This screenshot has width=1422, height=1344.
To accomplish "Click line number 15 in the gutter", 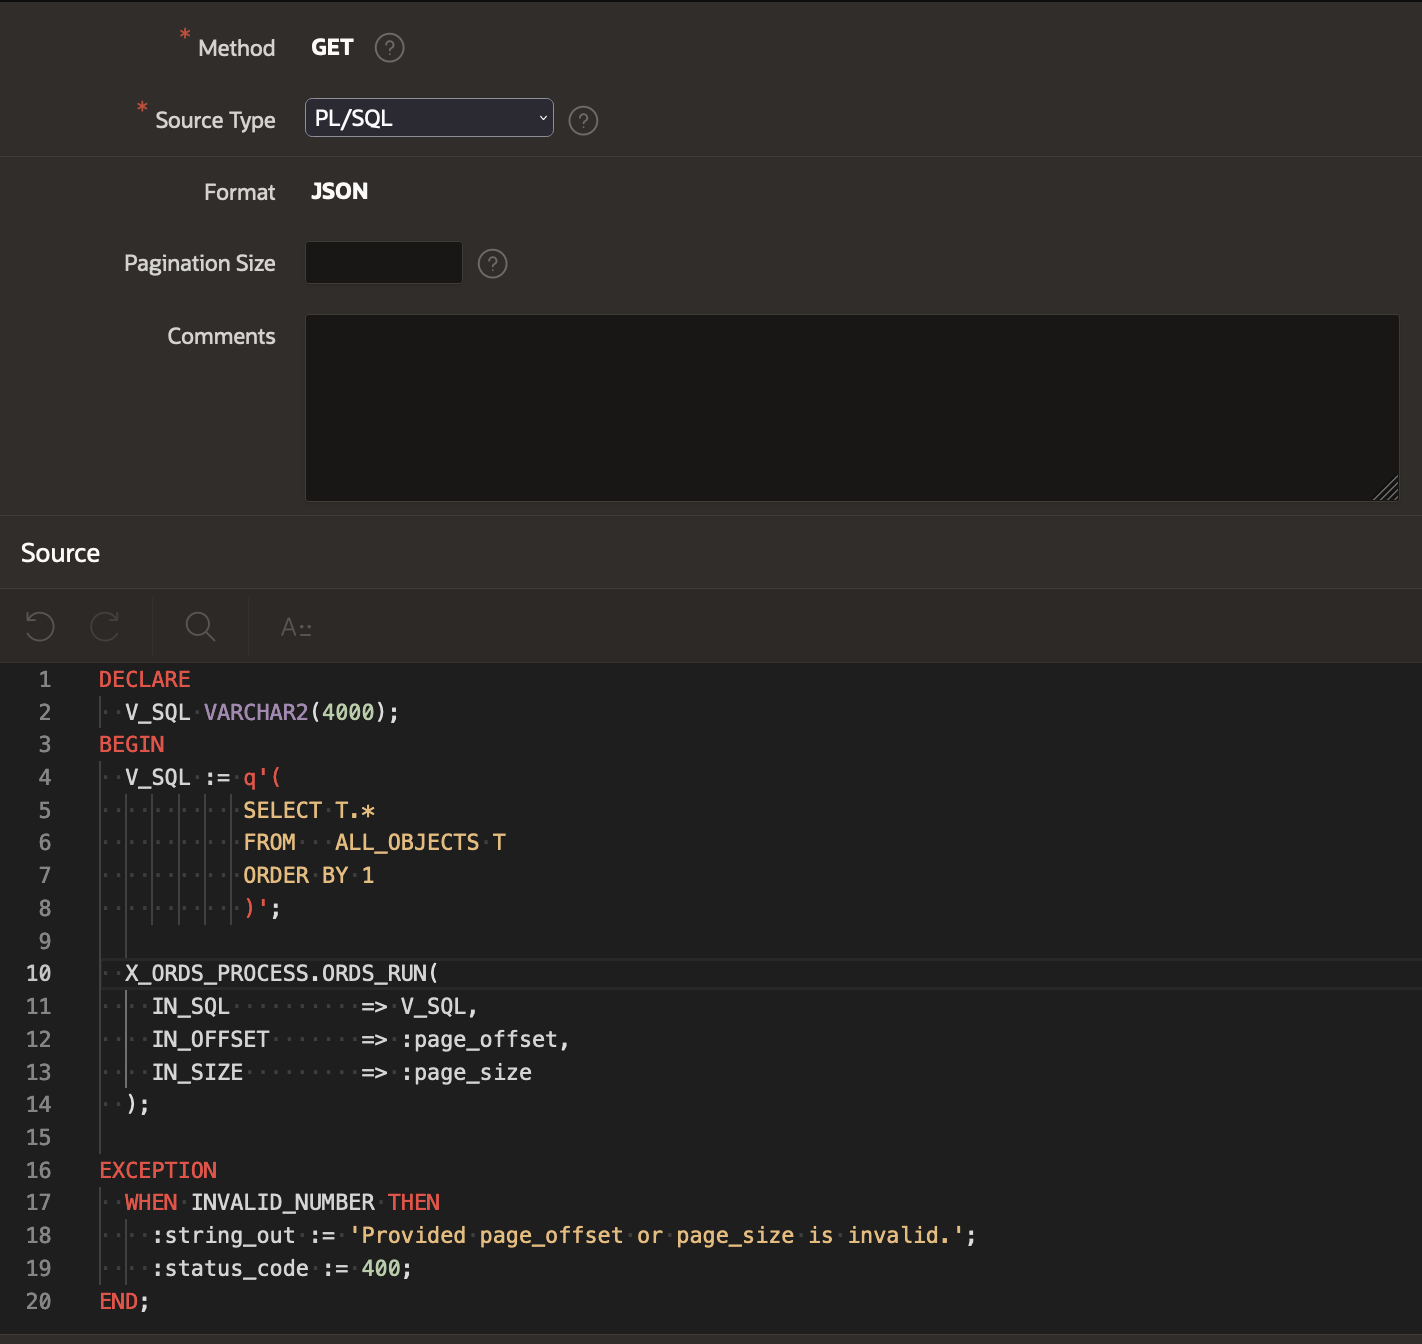I will click(x=38, y=1138).
